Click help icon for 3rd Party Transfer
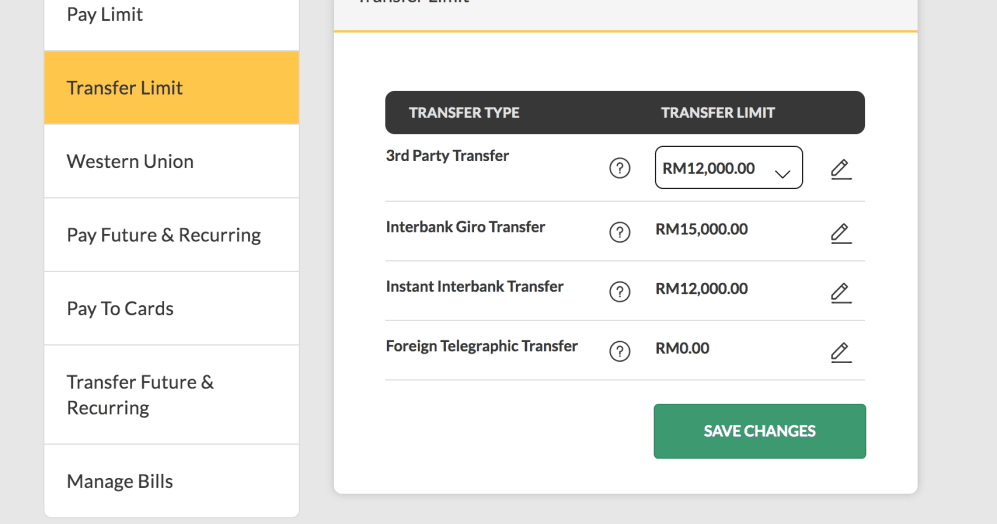The width and height of the screenshot is (997, 524). (620, 169)
